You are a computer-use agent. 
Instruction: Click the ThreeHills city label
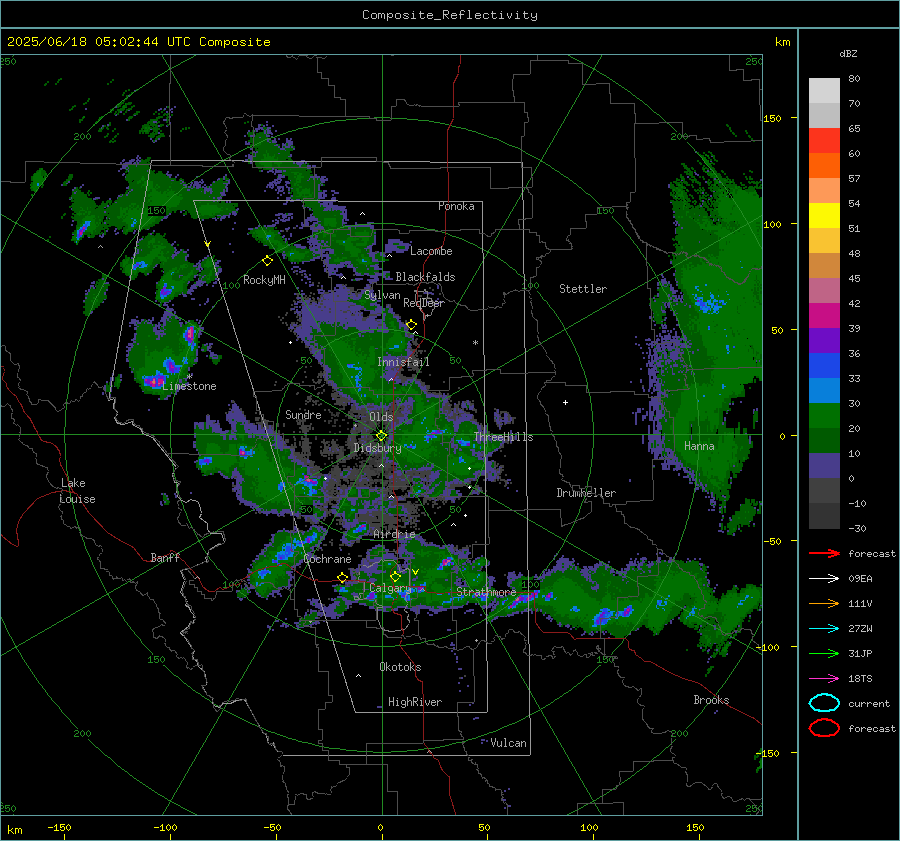[x=503, y=437]
